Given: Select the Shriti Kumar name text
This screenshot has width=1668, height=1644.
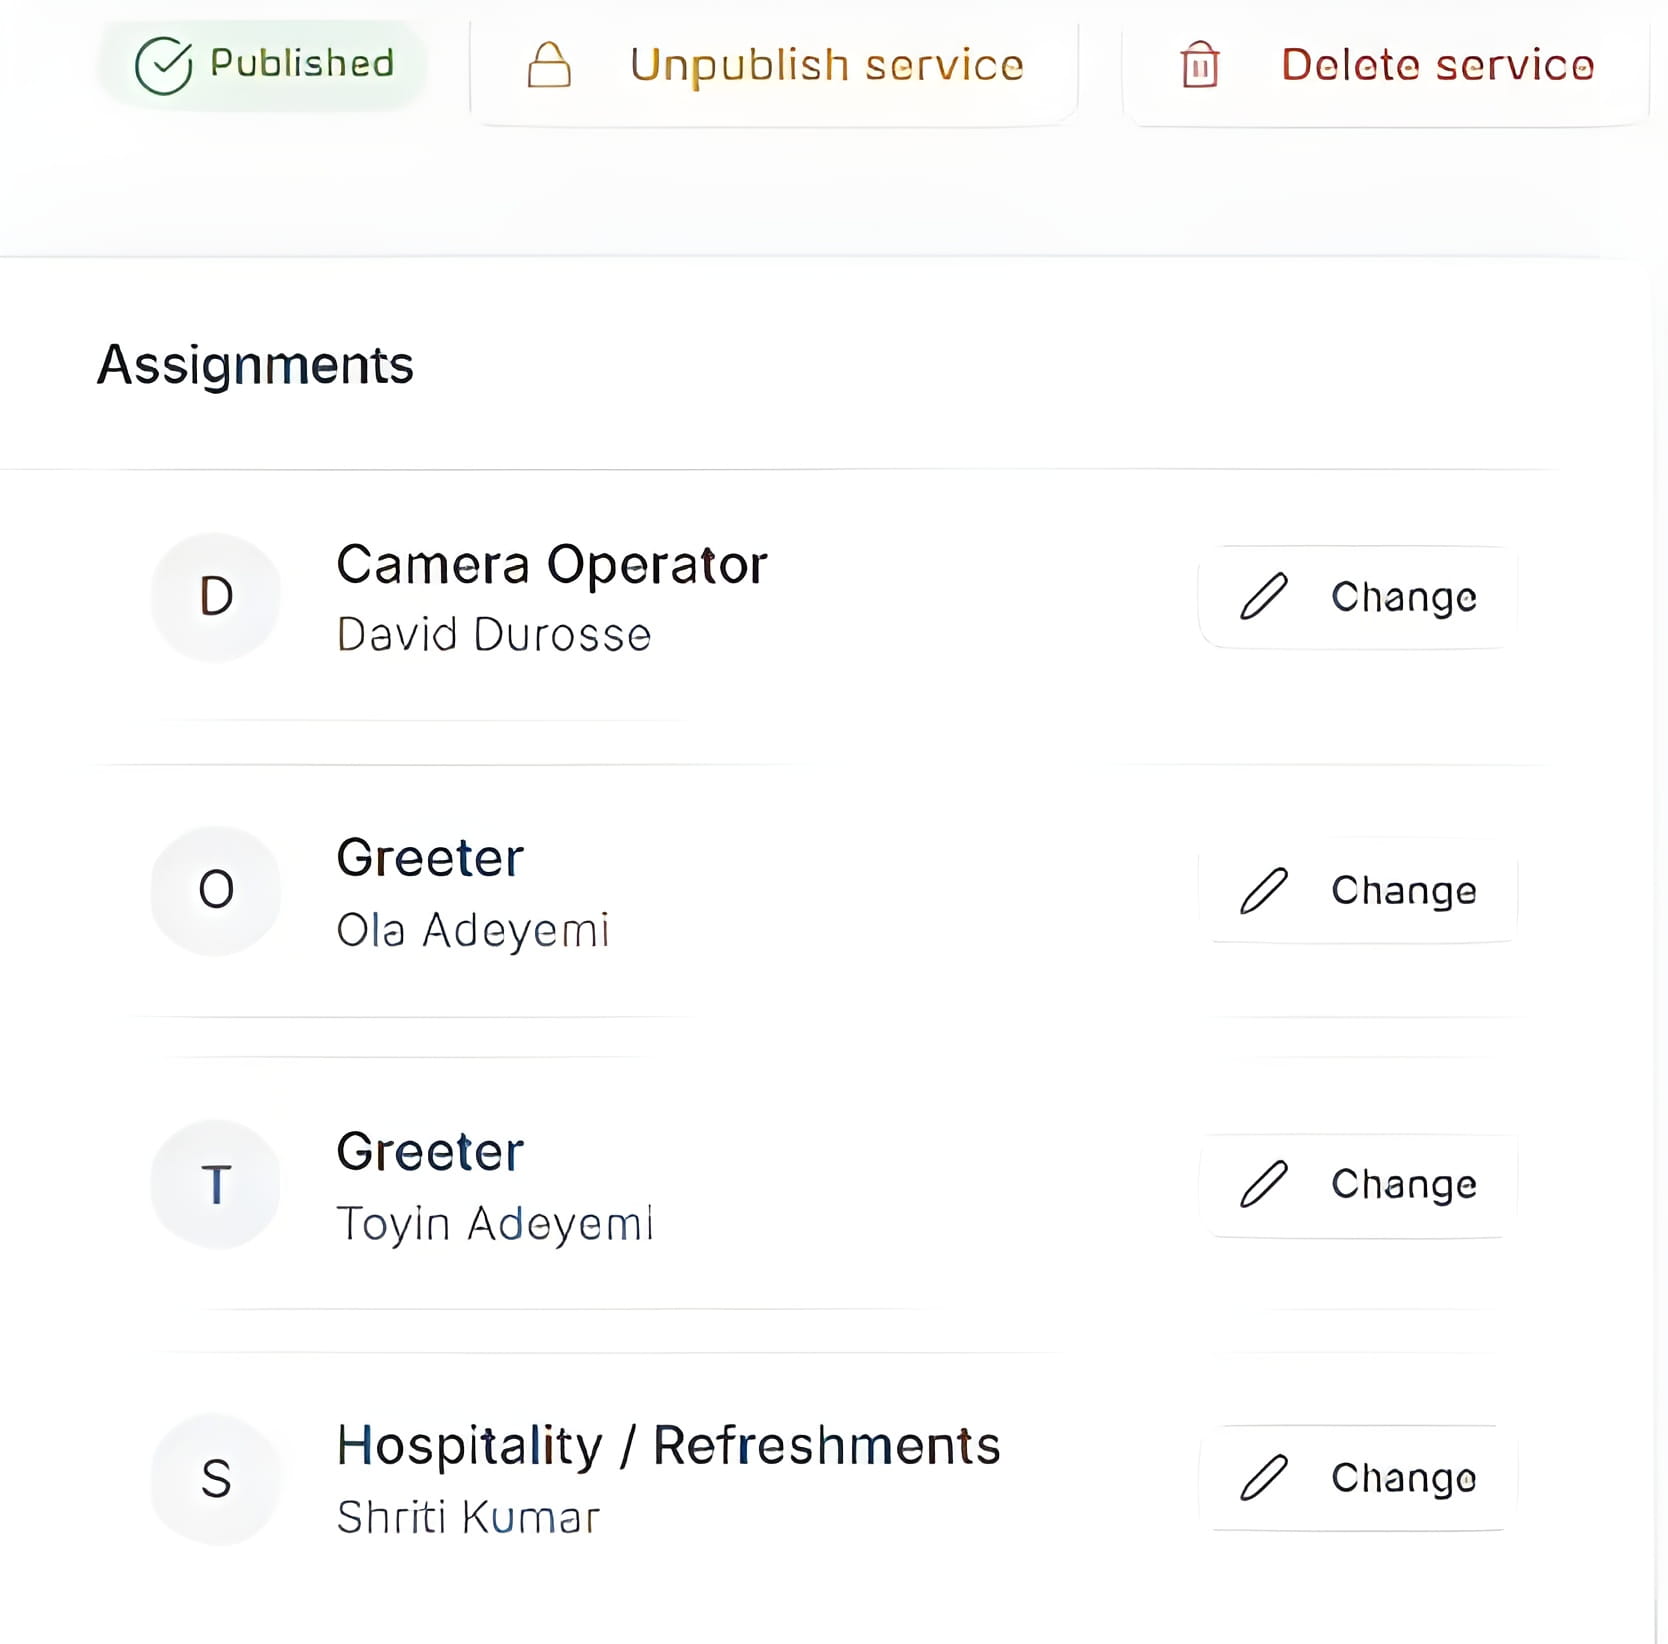Looking at the screenshot, I should click(468, 1517).
